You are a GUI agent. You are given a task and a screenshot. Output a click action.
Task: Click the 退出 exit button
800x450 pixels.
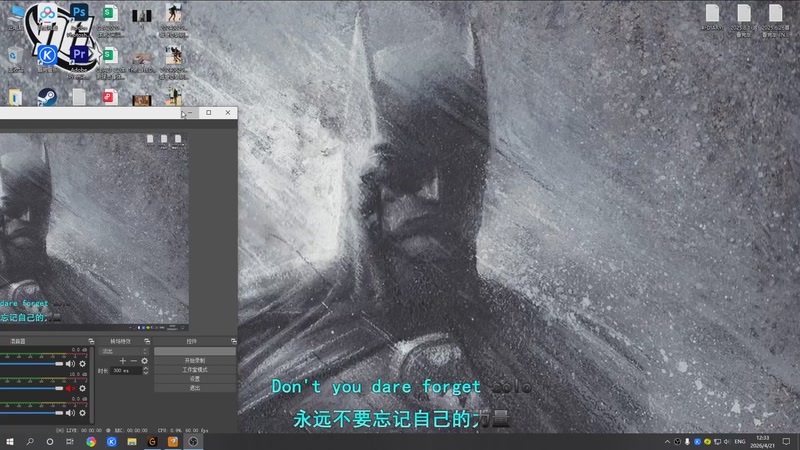coord(195,388)
